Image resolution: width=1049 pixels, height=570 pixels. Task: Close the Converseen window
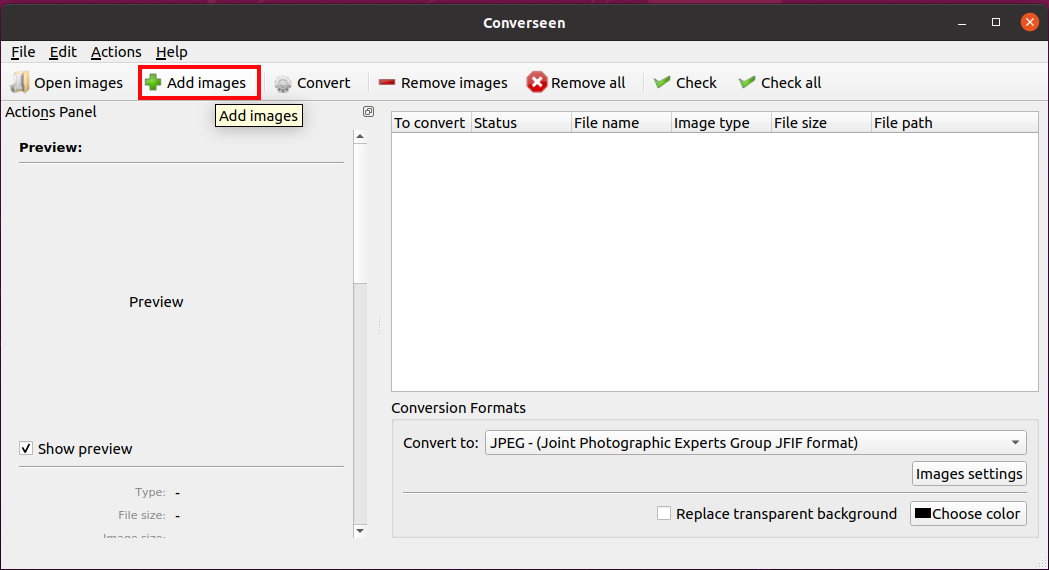point(1030,23)
